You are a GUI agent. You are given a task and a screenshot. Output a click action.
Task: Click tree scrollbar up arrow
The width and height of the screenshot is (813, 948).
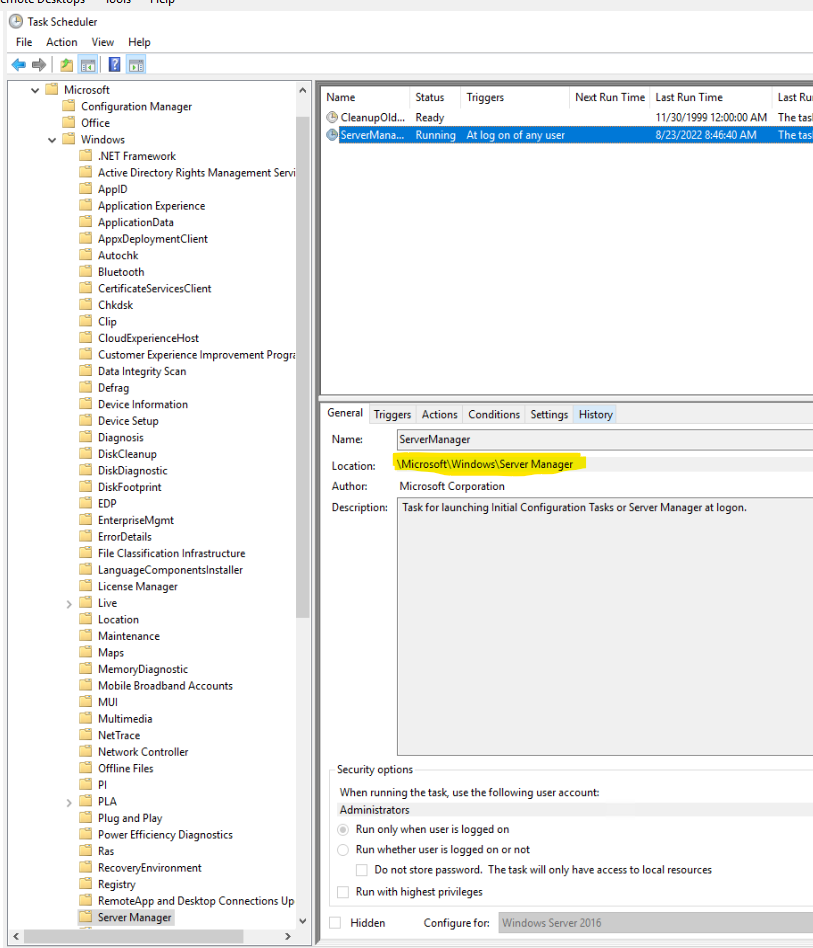(x=303, y=90)
